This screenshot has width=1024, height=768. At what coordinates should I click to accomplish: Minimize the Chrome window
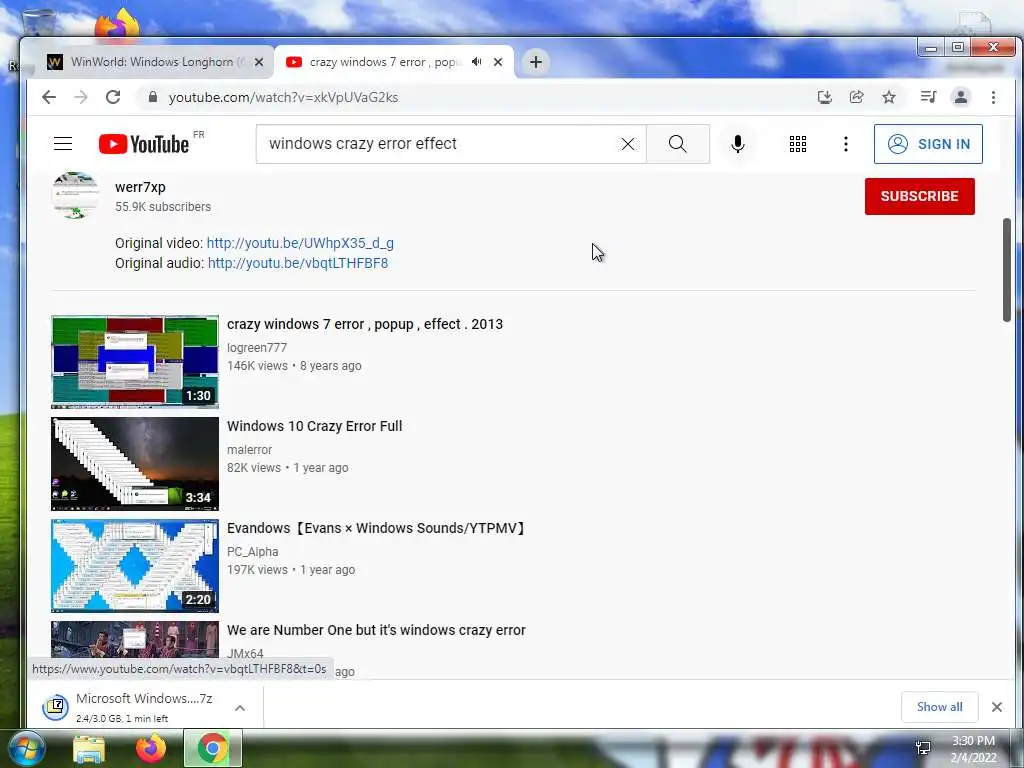[x=931, y=48]
